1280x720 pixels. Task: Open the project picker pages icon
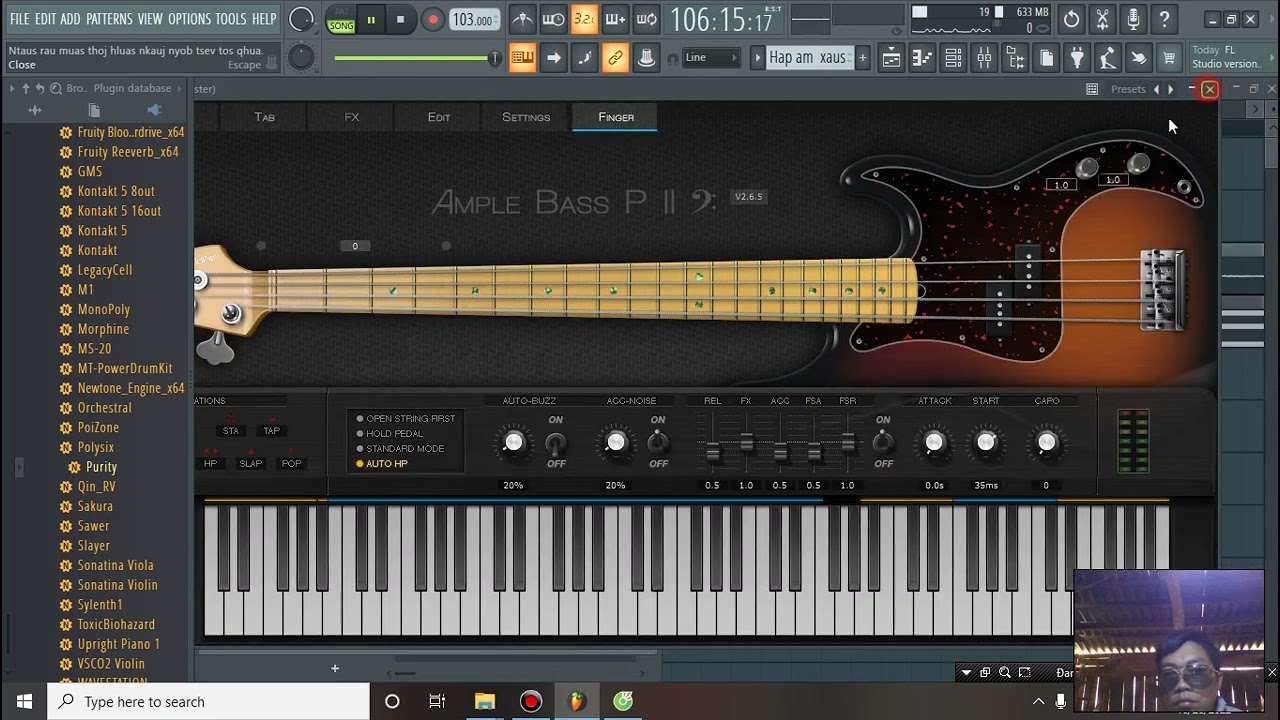point(1046,58)
